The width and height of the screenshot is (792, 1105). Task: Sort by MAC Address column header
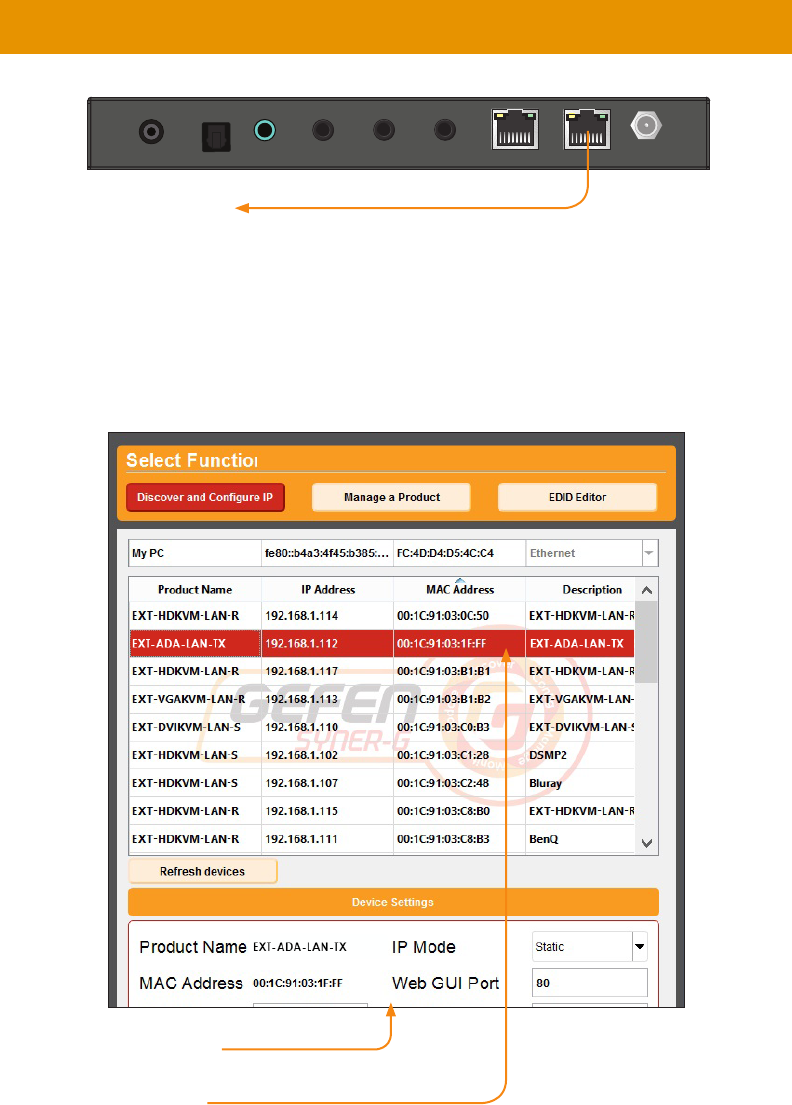click(459, 590)
